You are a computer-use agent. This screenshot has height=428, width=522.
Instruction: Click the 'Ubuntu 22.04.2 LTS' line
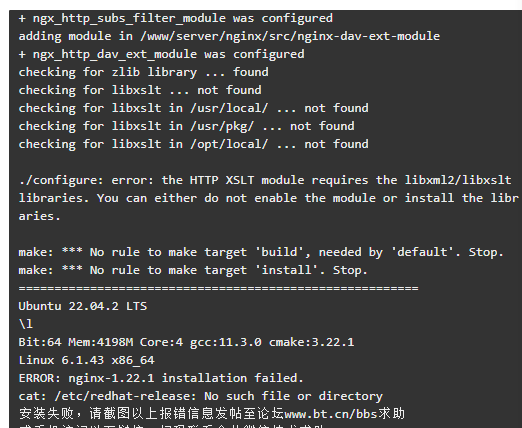(83, 306)
